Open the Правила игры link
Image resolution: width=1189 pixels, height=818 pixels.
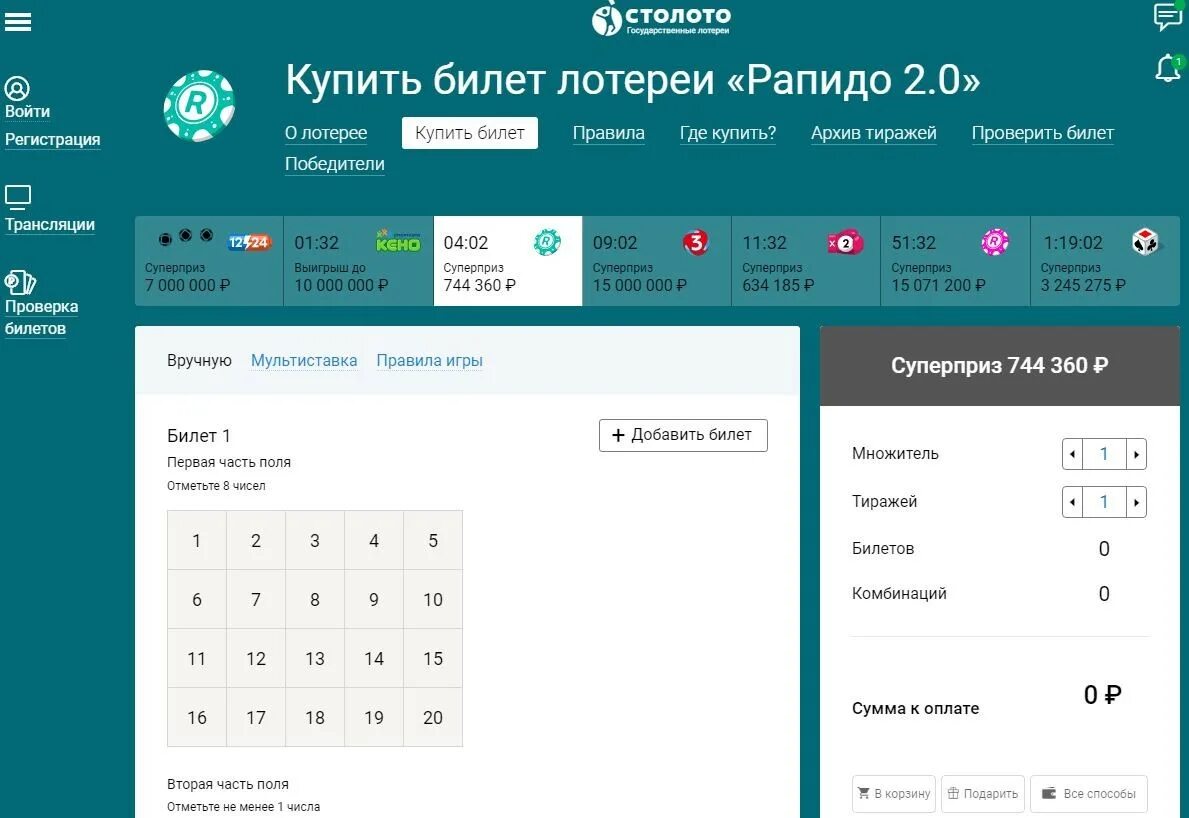pyautogui.click(x=429, y=361)
